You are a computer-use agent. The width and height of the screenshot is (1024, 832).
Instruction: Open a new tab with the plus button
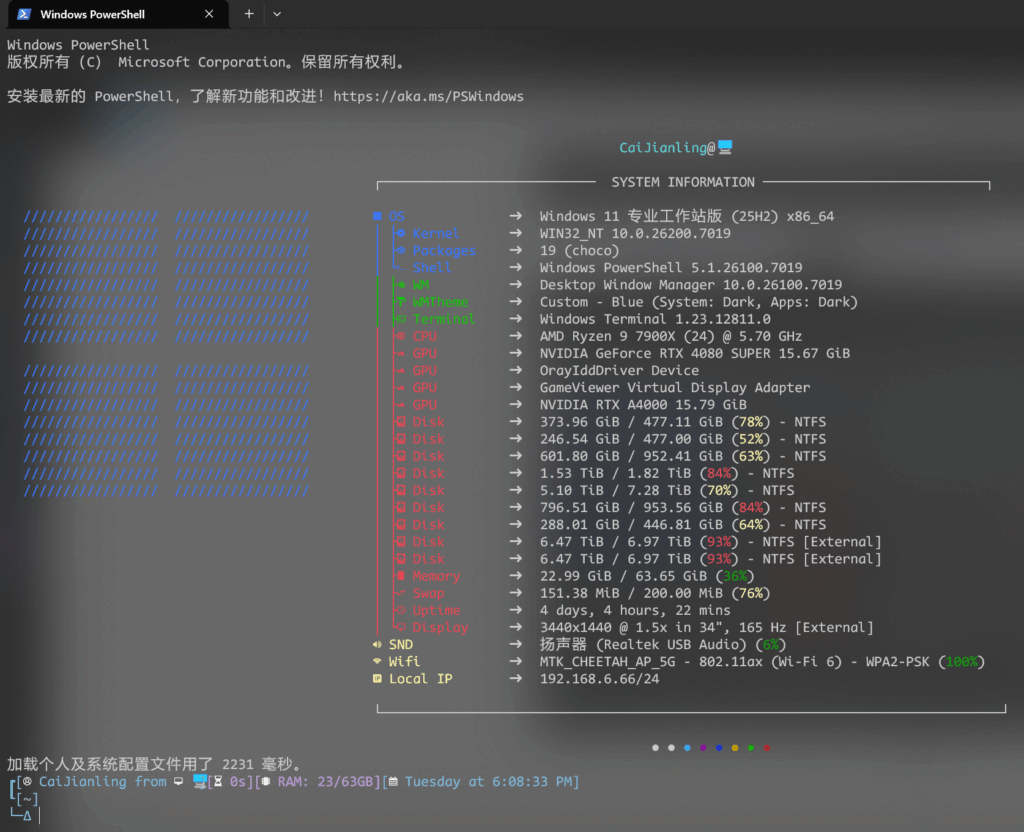tap(249, 14)
